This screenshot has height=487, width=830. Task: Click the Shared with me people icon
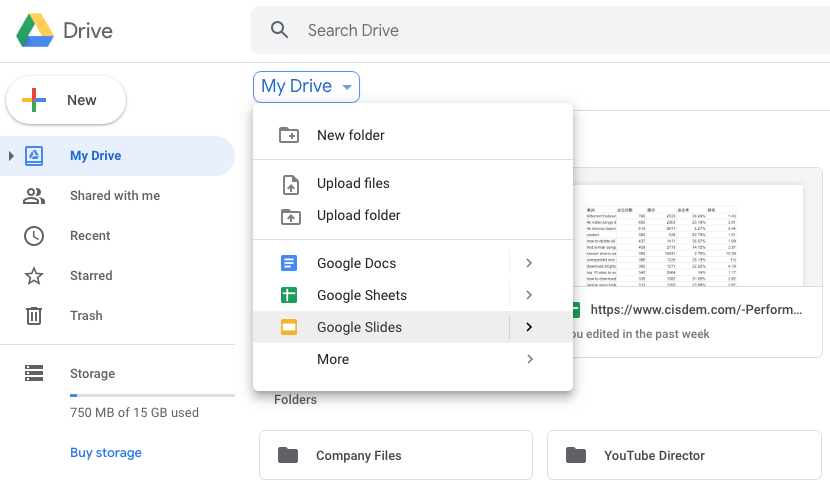click(x=34, y=196)
